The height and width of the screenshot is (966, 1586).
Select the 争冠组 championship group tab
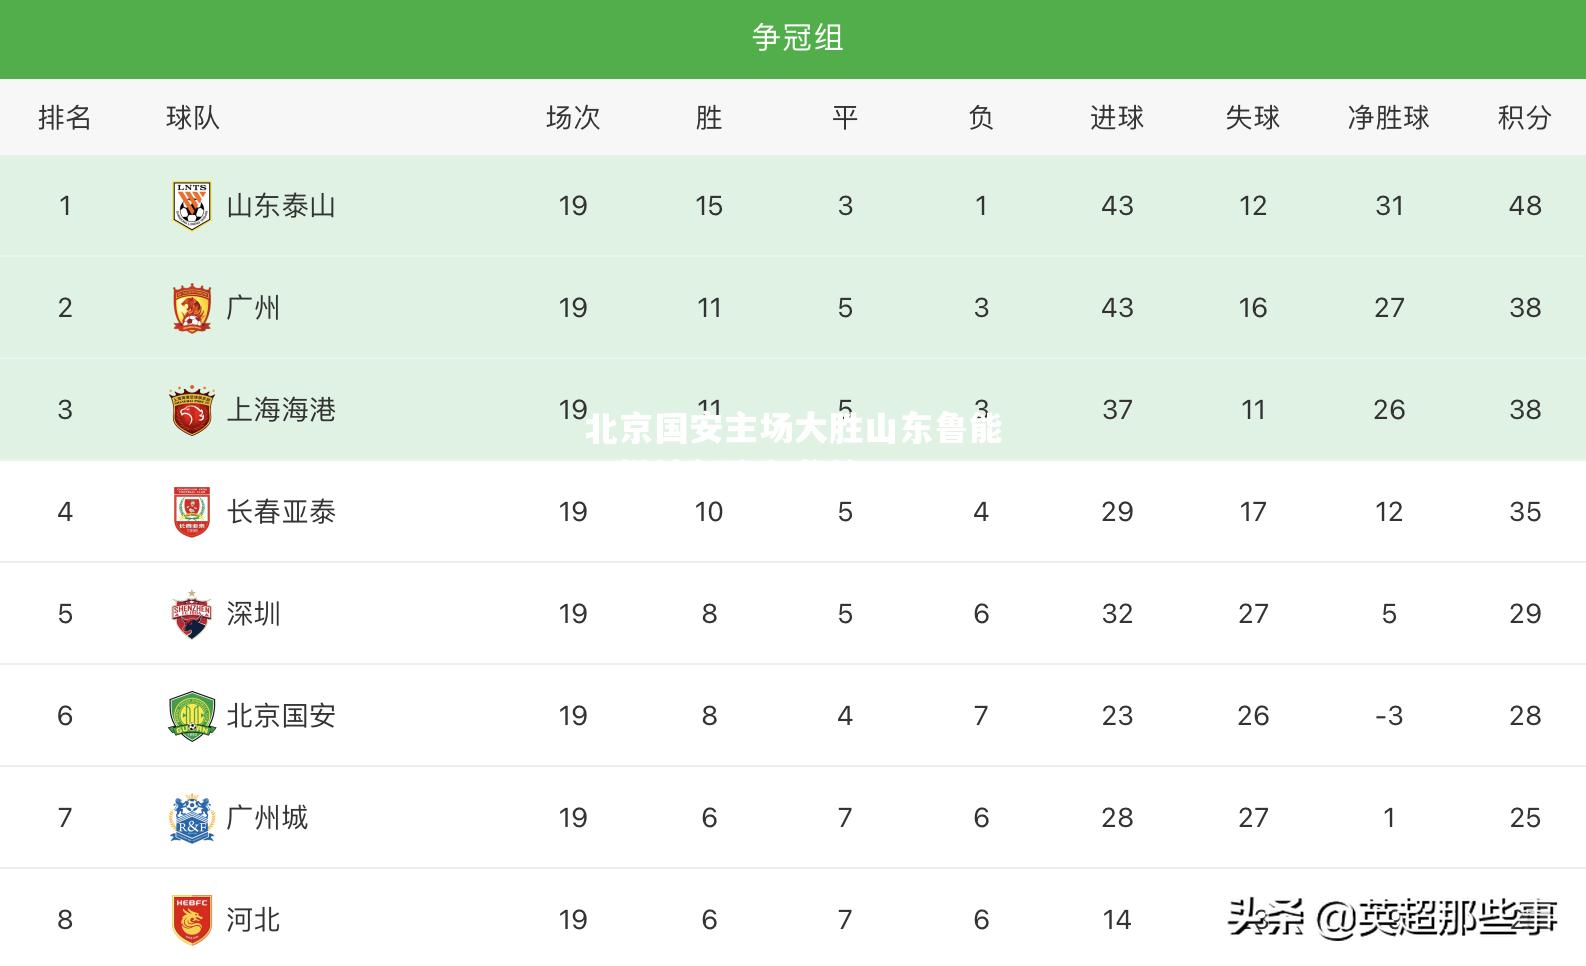pyautogui.click(x=798, y=38)
